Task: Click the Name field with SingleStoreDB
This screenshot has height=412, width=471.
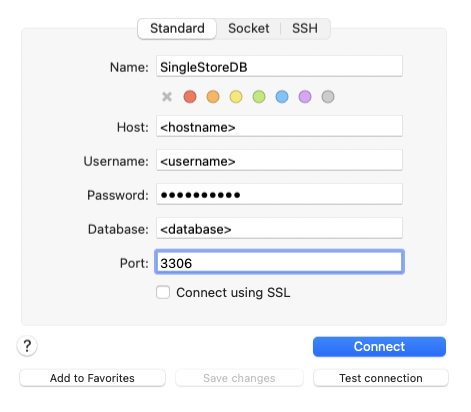Action: pos(279,66)
